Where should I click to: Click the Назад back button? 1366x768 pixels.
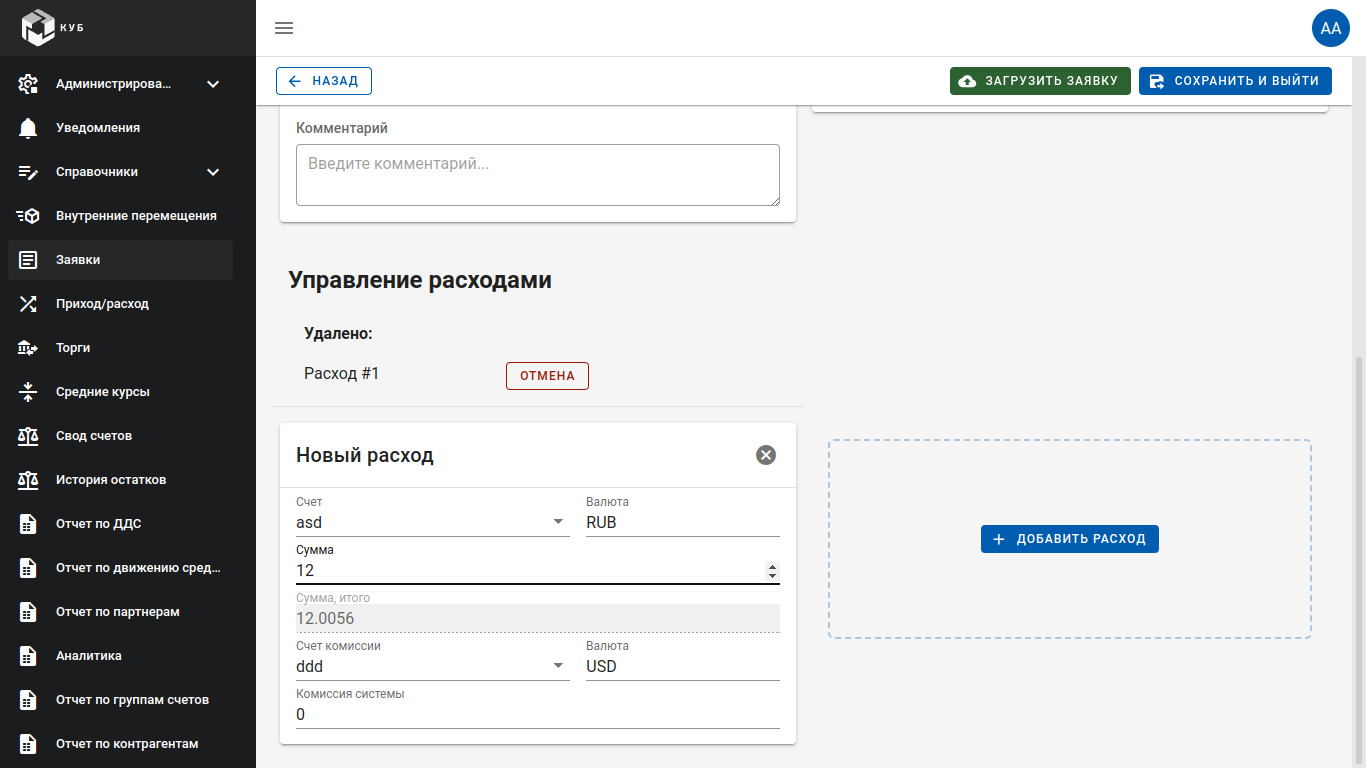[x=324, y=81]
